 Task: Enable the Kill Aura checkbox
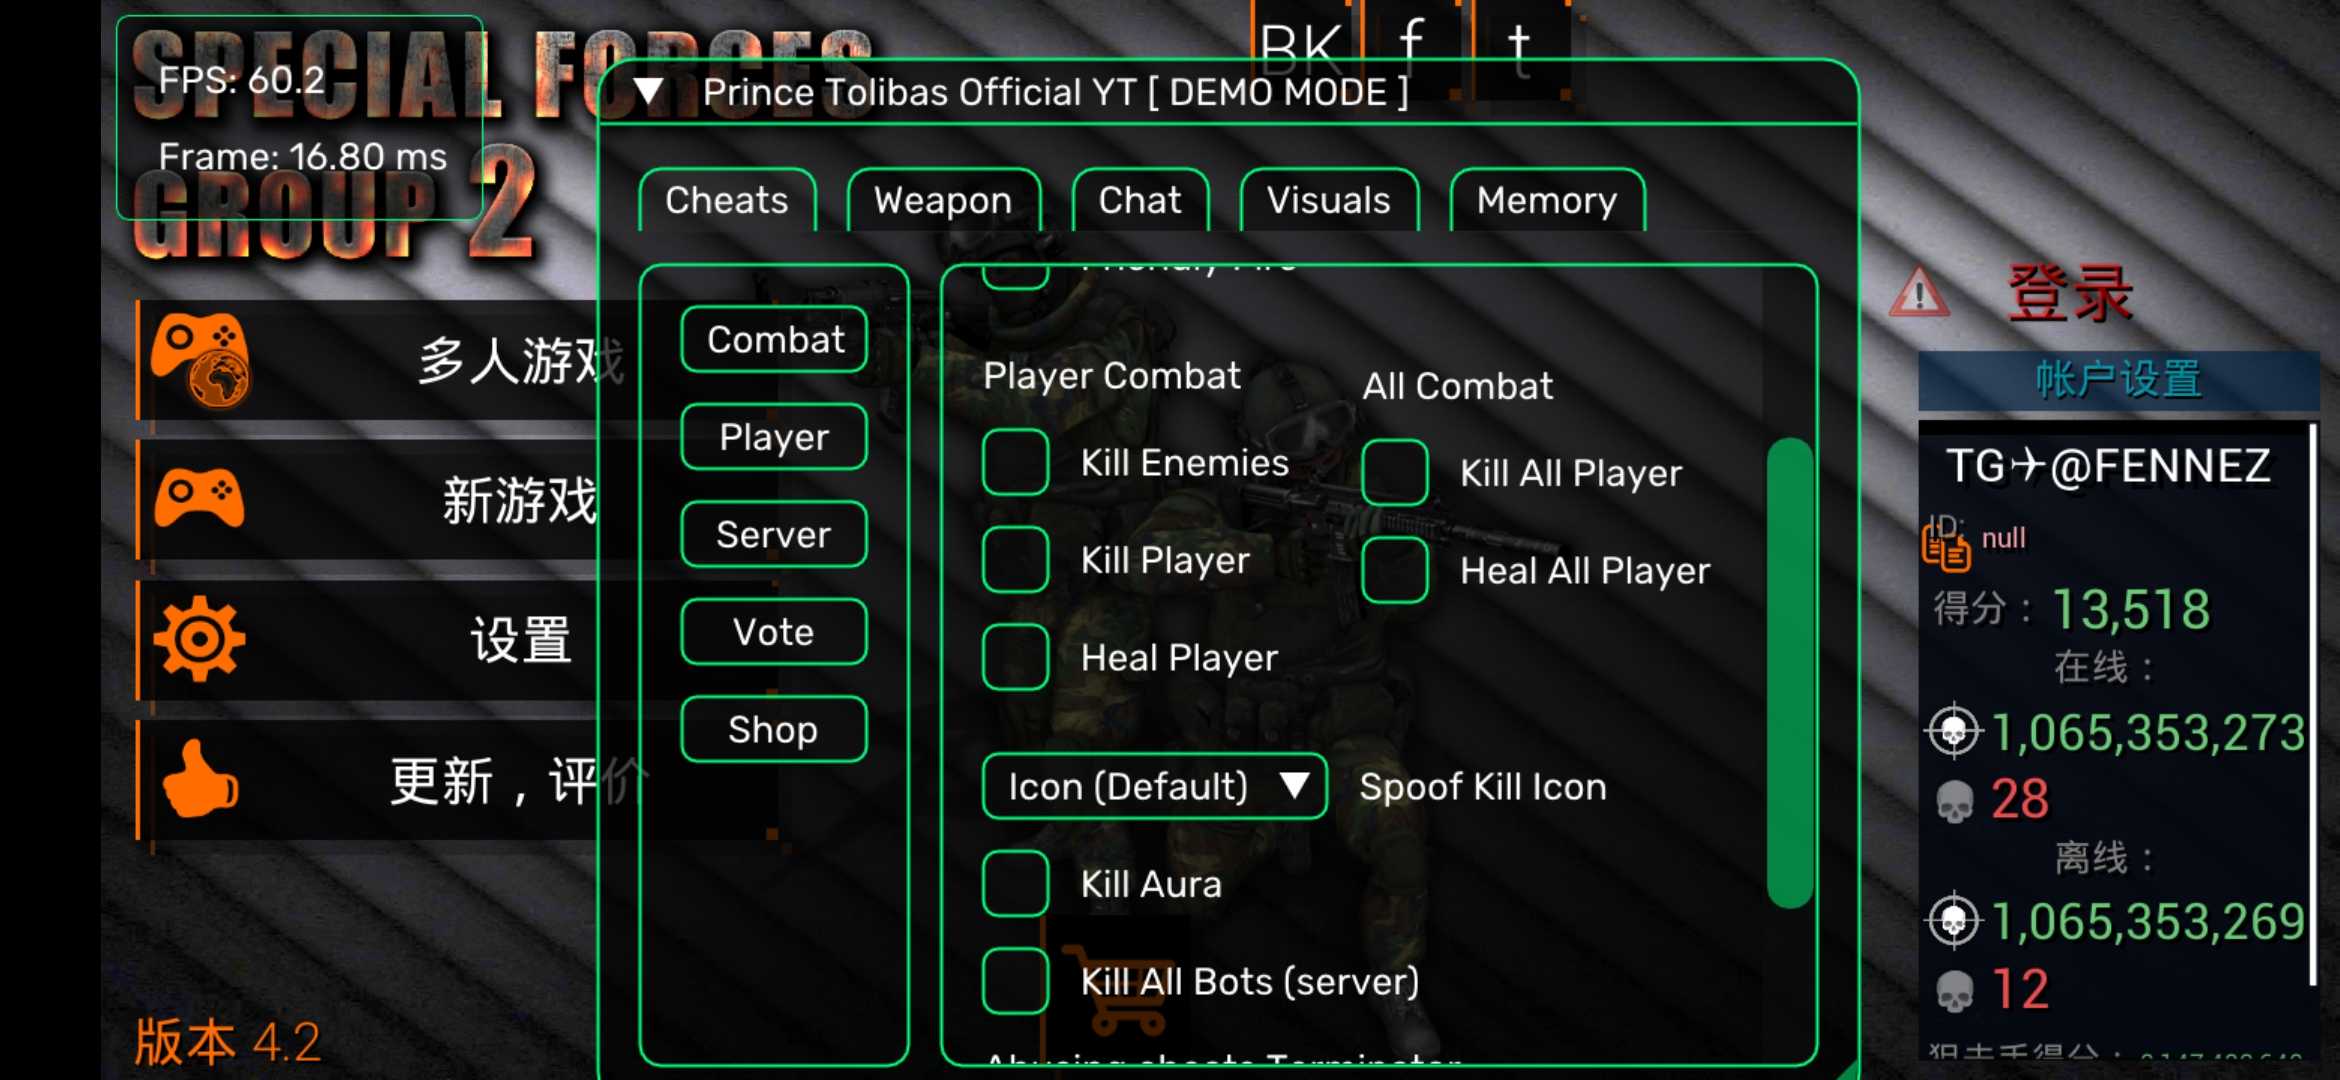(x=1015, y=884)
